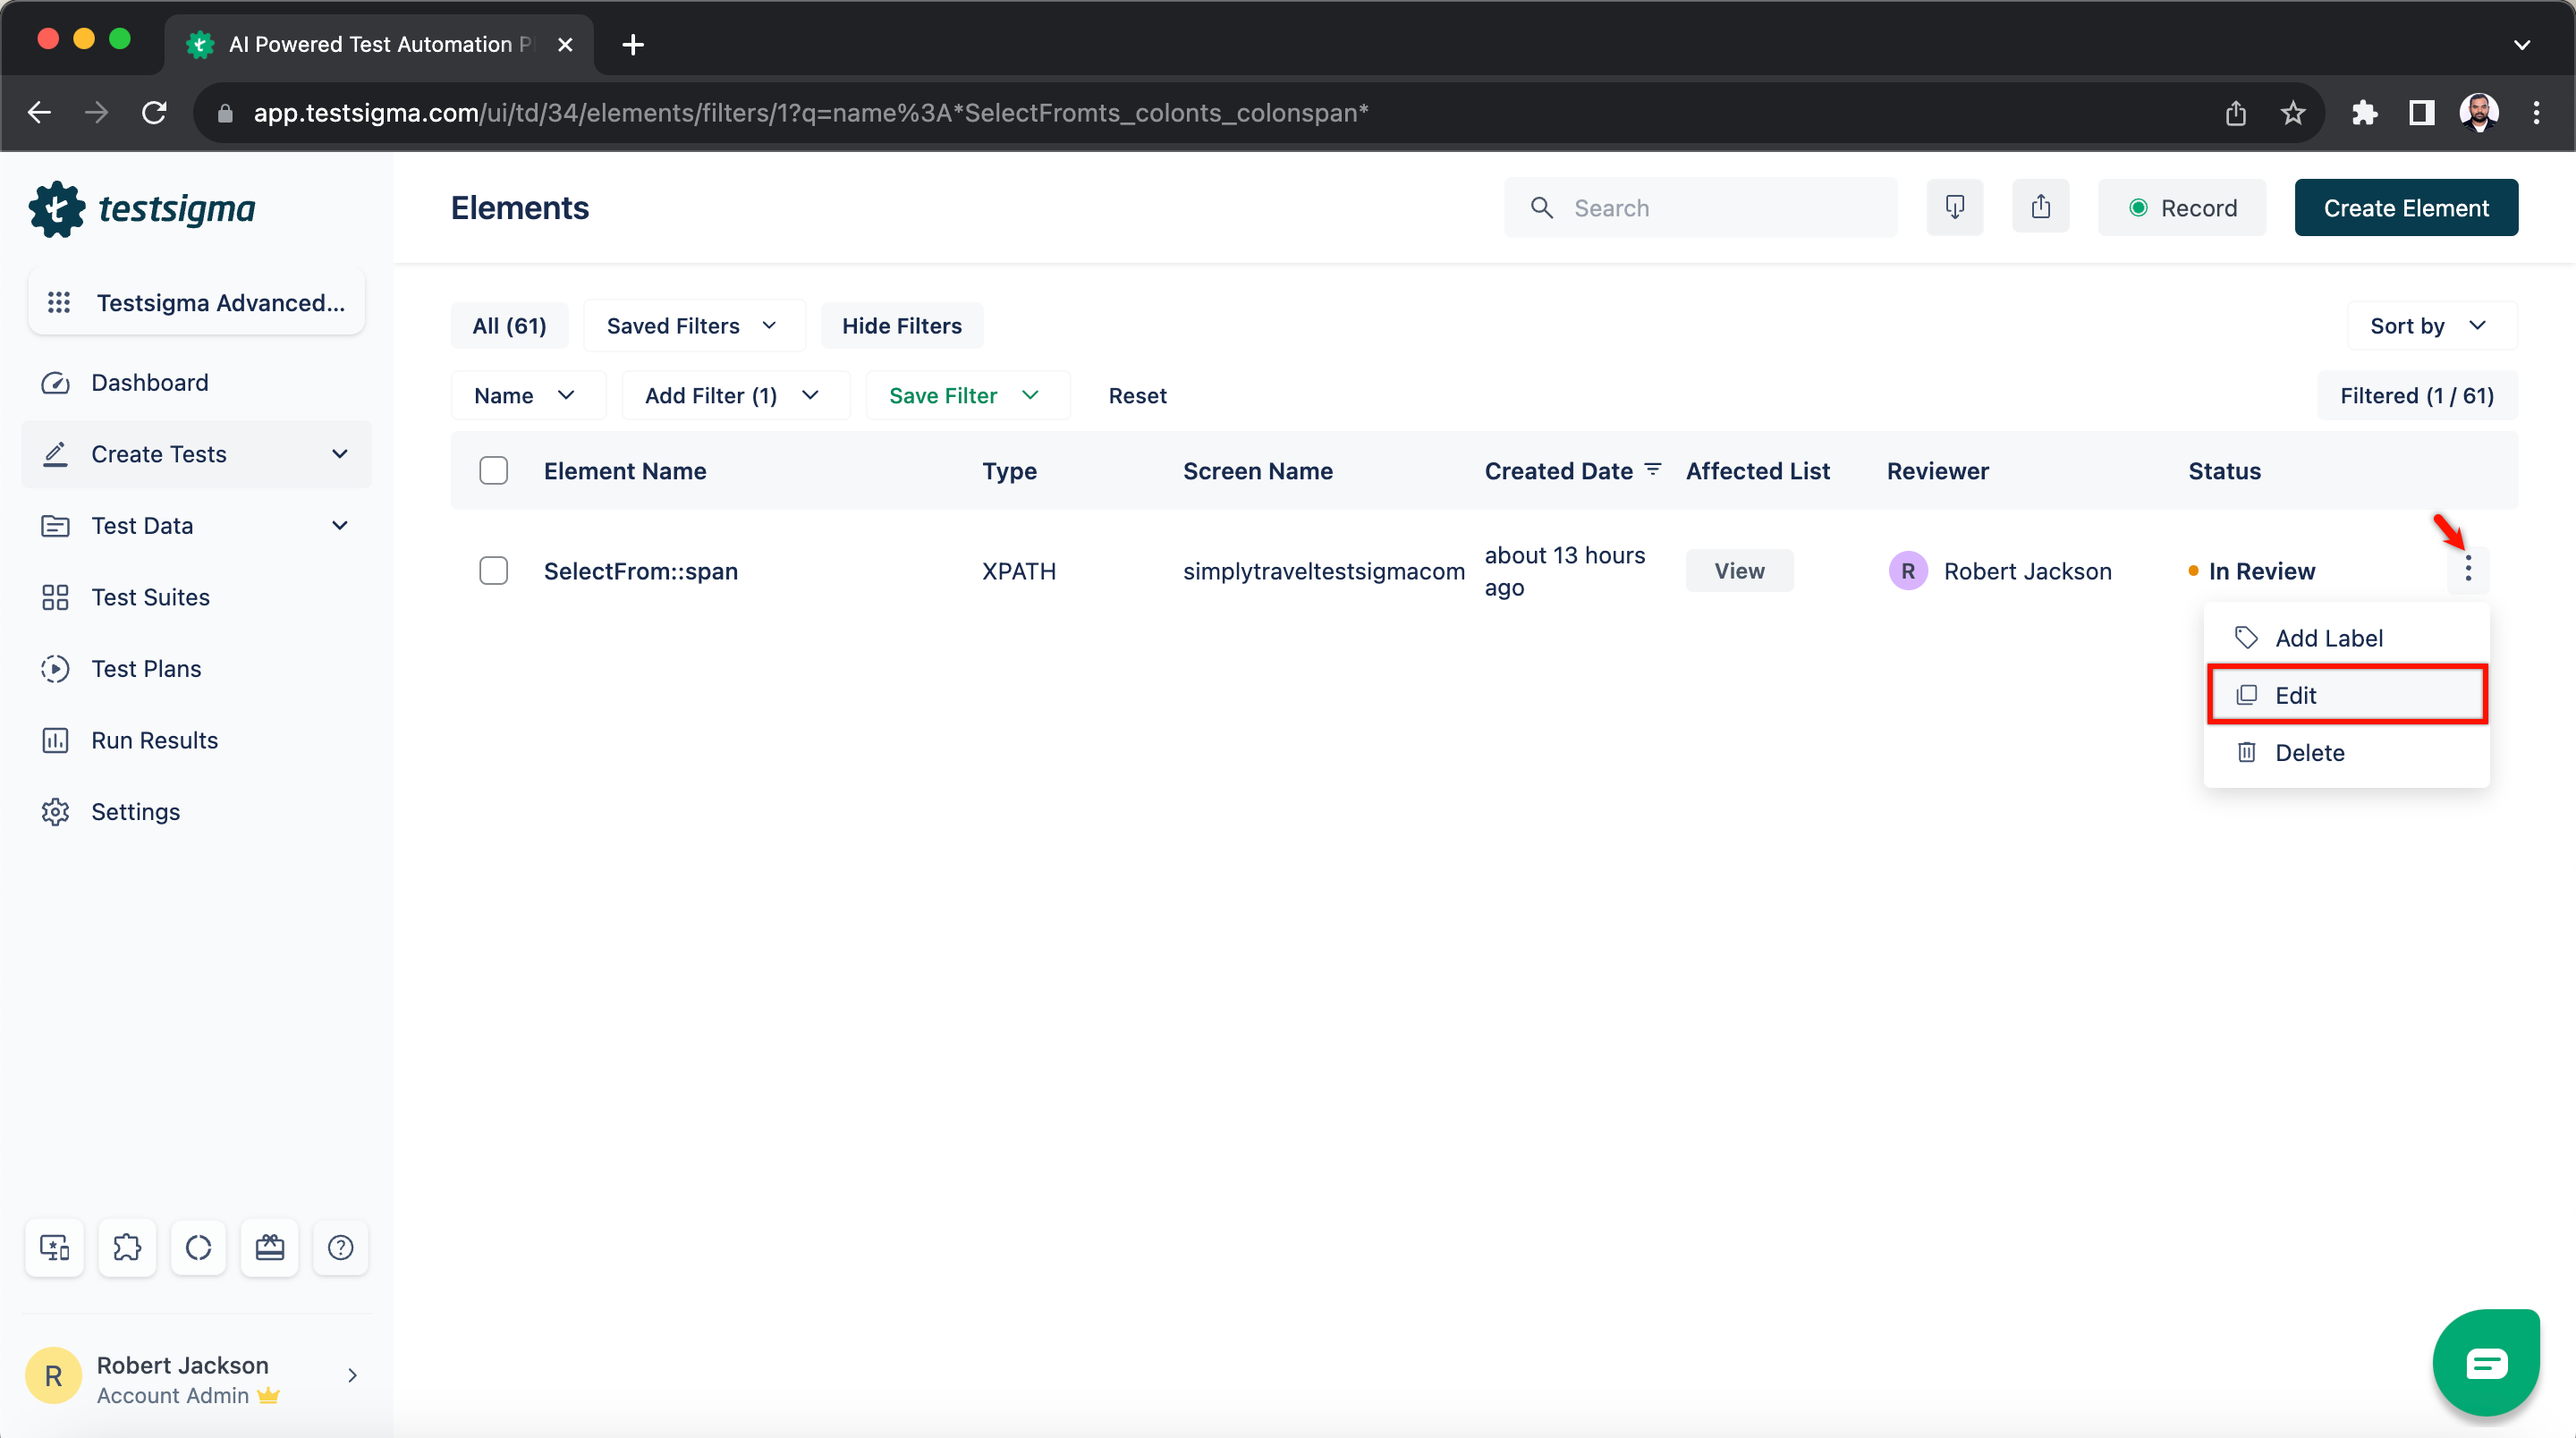Open the agent monitor icon in the sidebar footer
The height and width of the screenshot is (1438, 2576).
coord(54,1247)
